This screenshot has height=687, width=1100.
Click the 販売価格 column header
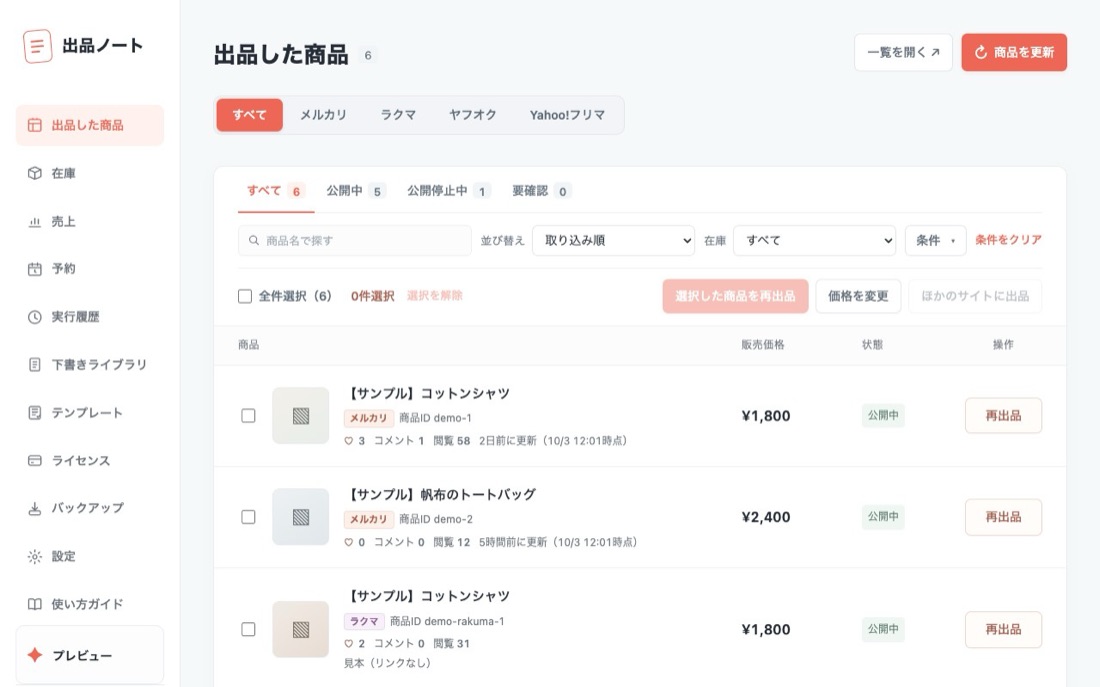(763, 345)
